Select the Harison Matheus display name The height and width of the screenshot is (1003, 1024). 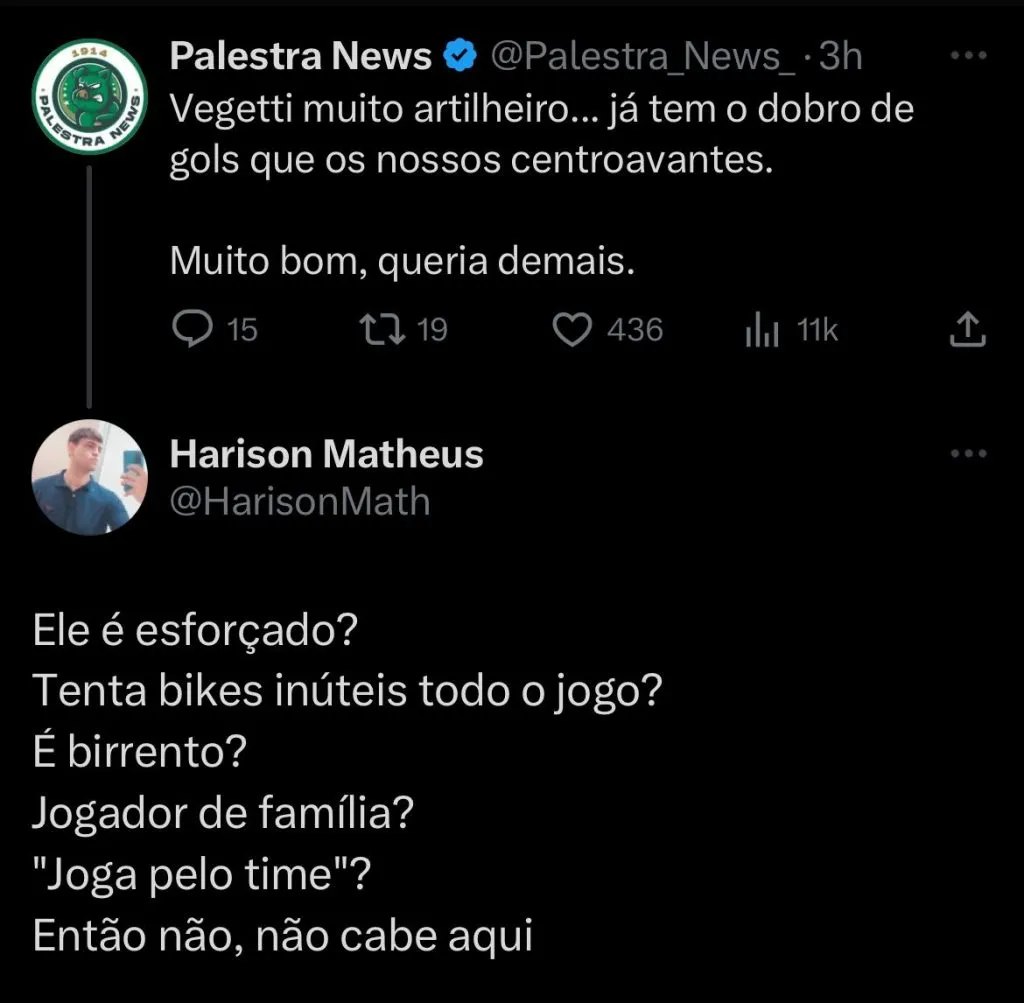pyautogui.click(x=327, y=455)
